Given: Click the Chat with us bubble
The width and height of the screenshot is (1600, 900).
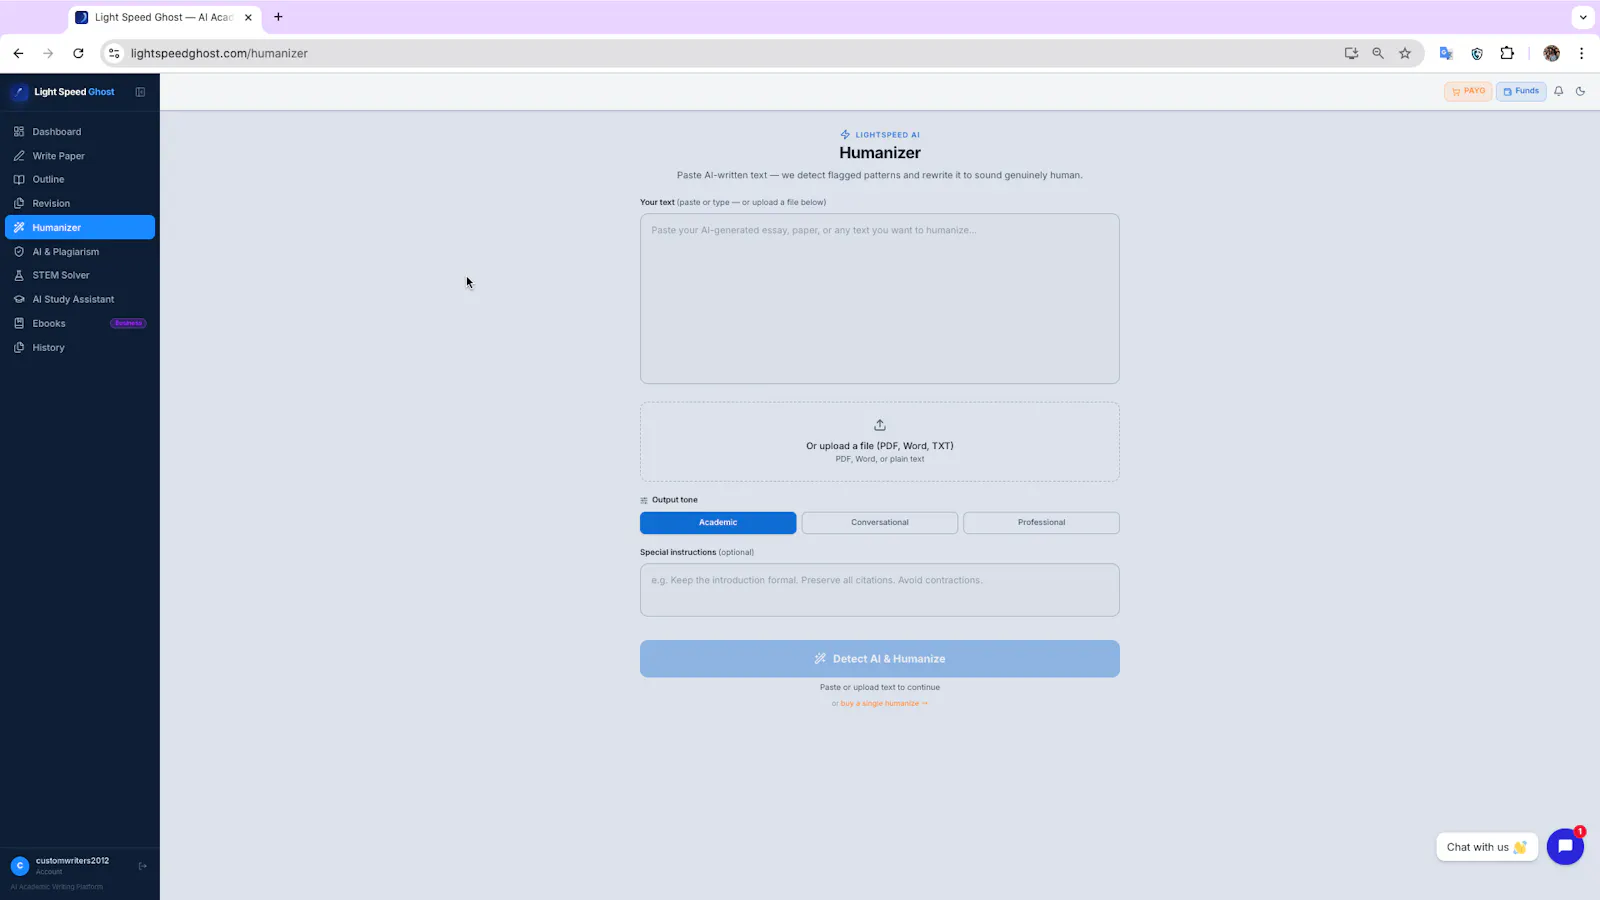Looking at the screenshot, I should click(x=1487, y=847).
